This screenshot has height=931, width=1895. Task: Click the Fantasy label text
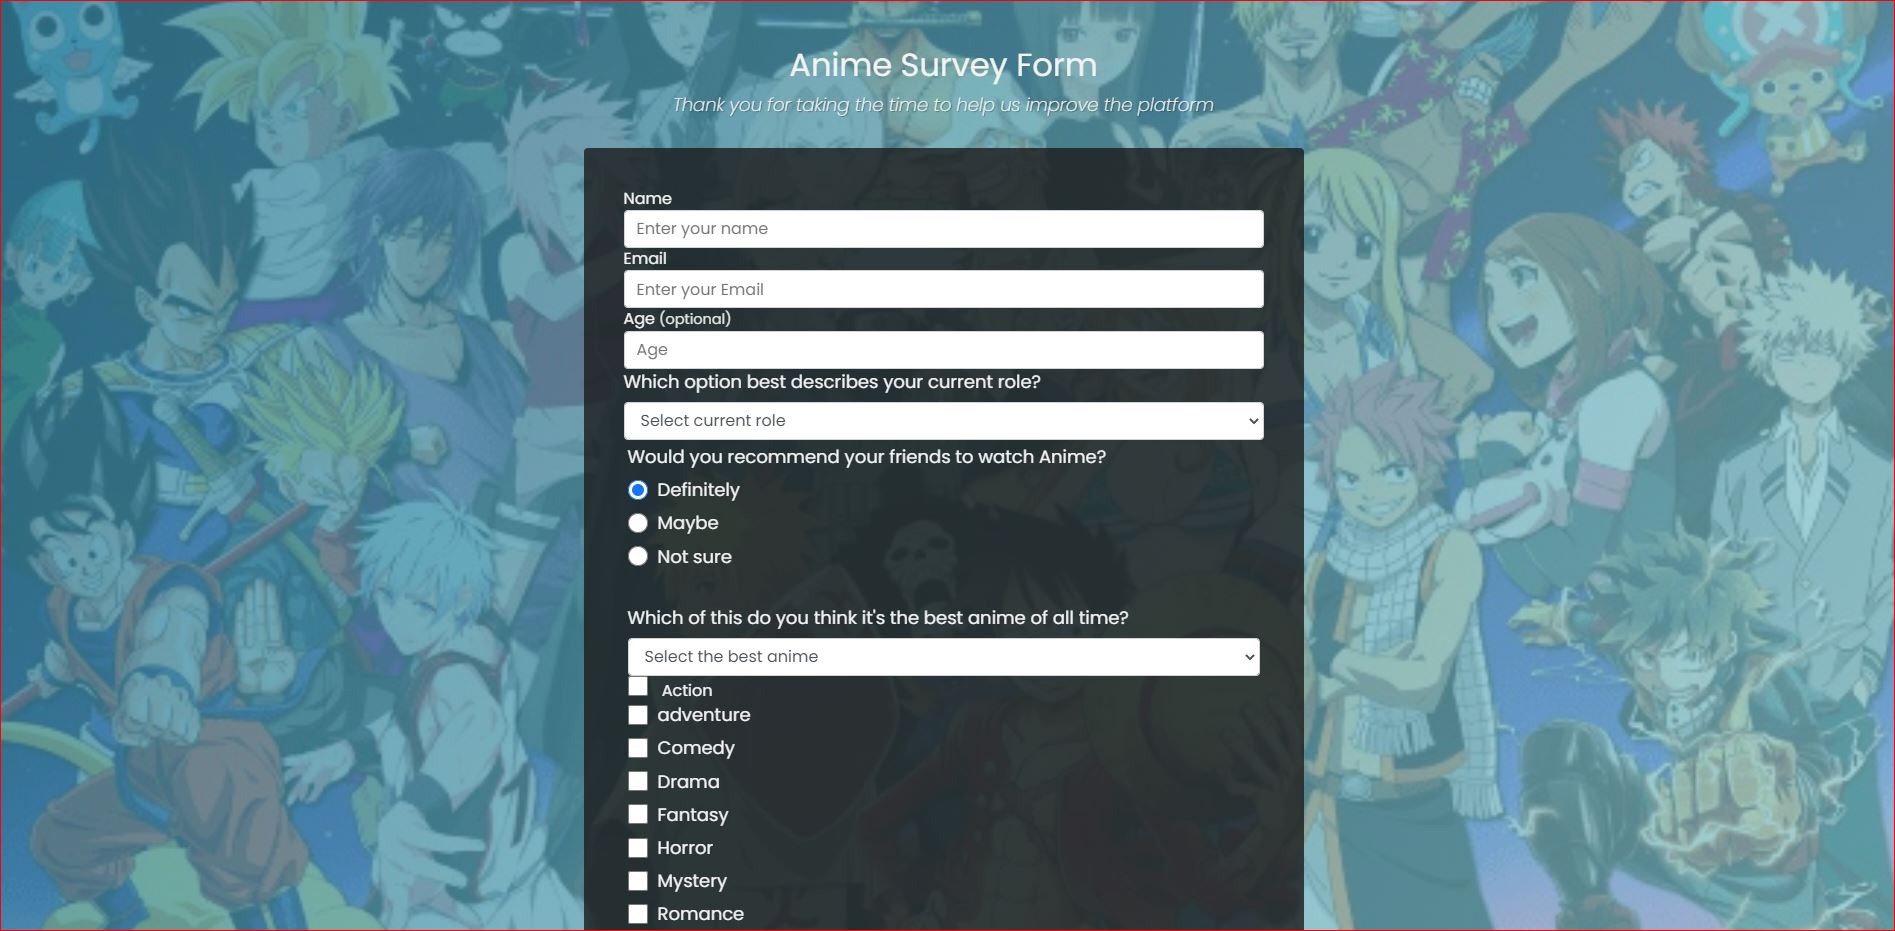pos(692,815)
